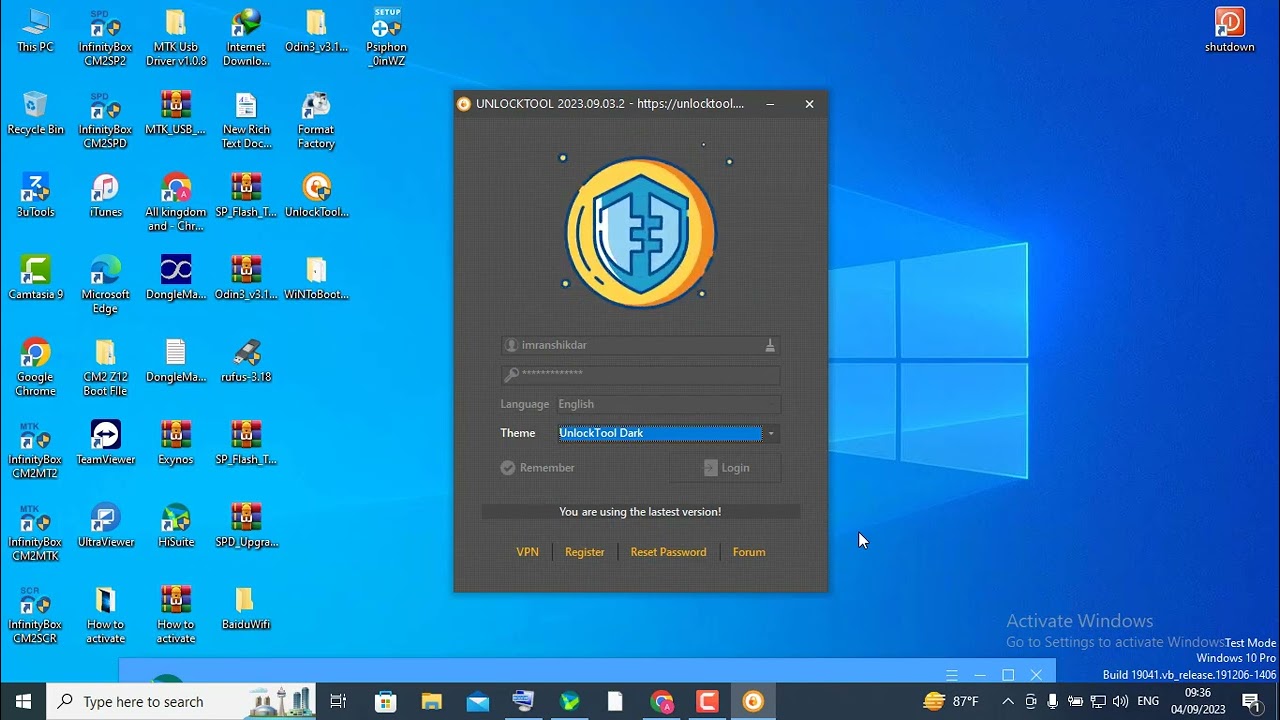This screenshot has height=720, width=1280.
Task: Select the New Rich Text Document file
Action: point(246,120)
